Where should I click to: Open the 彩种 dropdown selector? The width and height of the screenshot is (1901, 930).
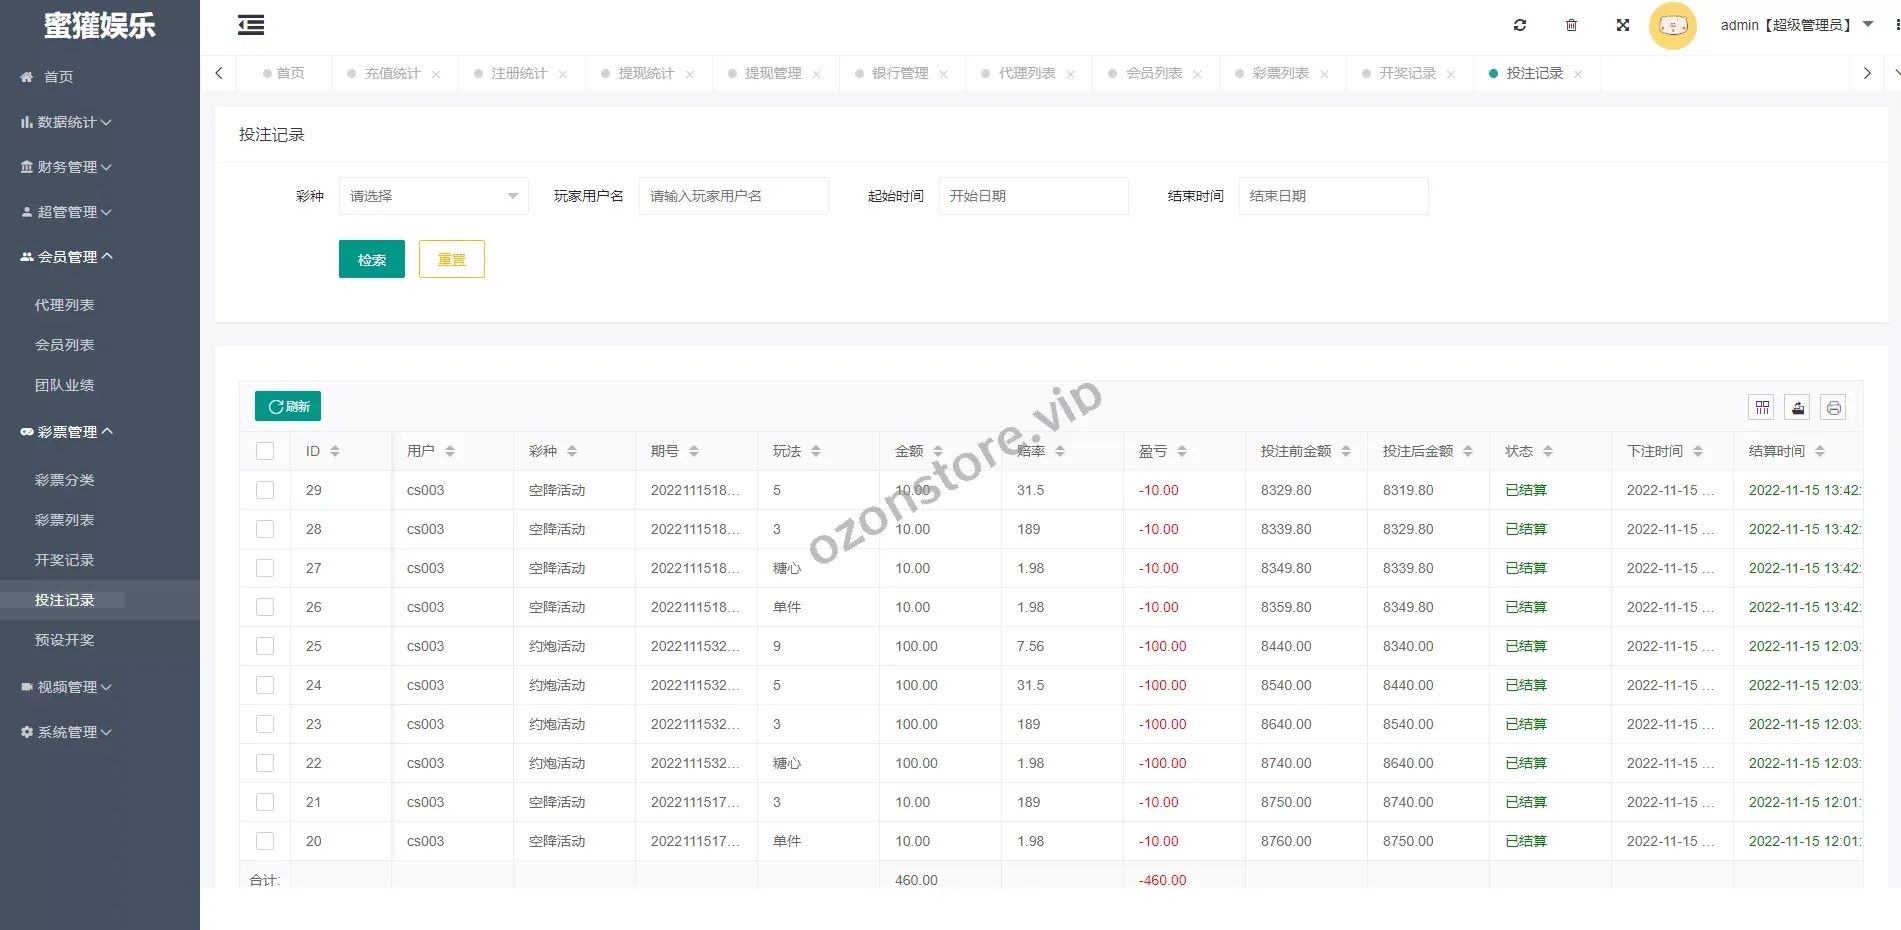coord(433,196)
